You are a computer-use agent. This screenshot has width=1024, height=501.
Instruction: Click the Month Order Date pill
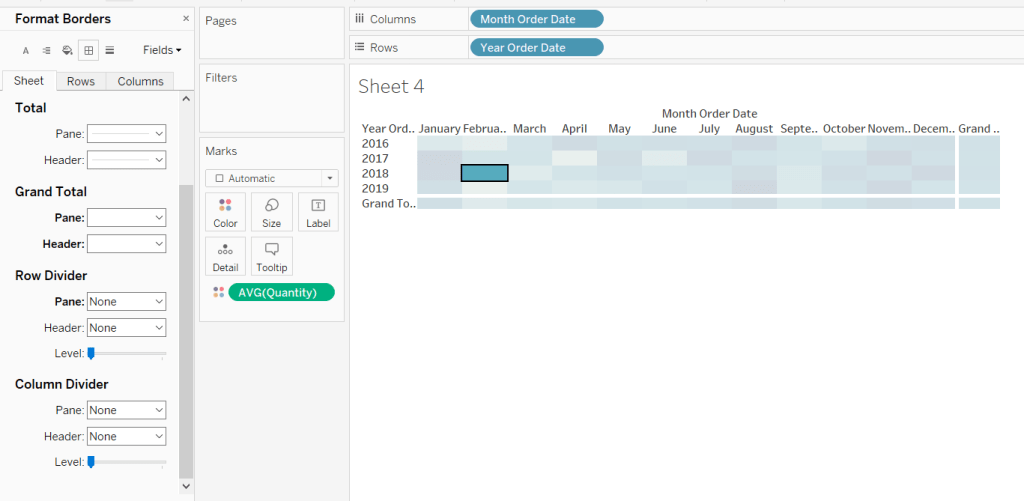coord(536,19)
